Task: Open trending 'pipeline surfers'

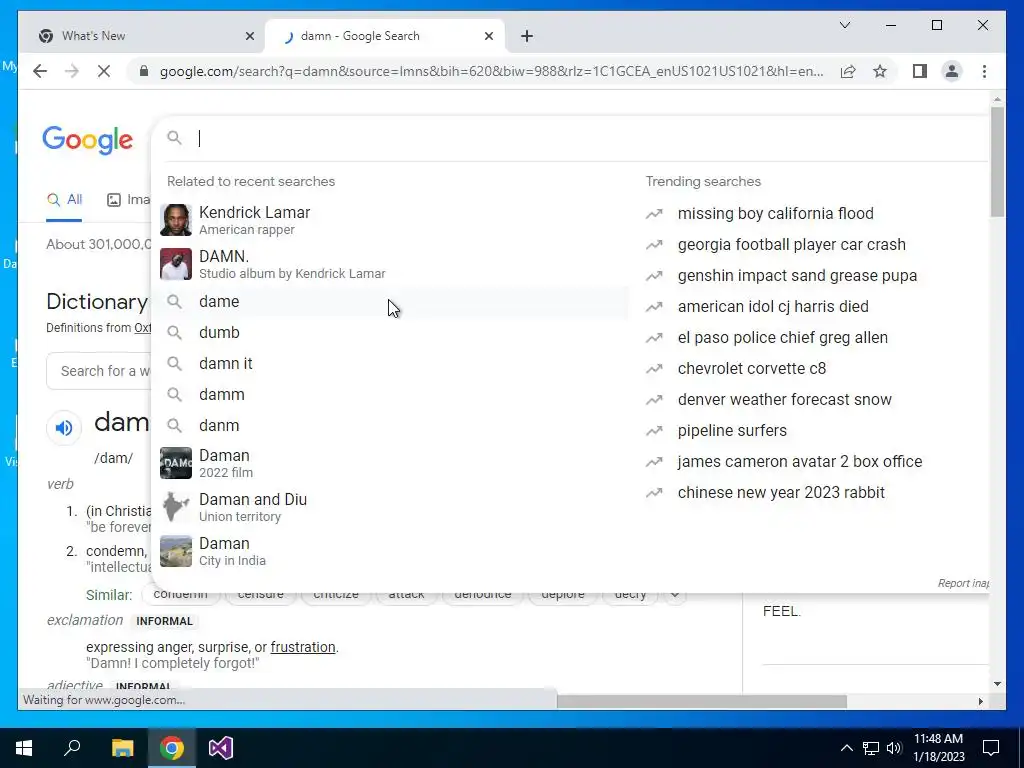Action: (732, 430)
